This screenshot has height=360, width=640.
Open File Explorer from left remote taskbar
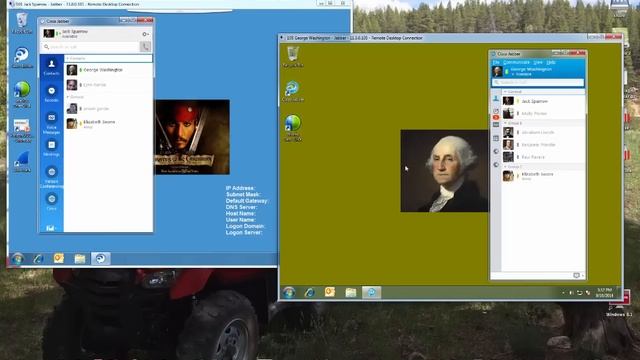click(x=80, y=259)
